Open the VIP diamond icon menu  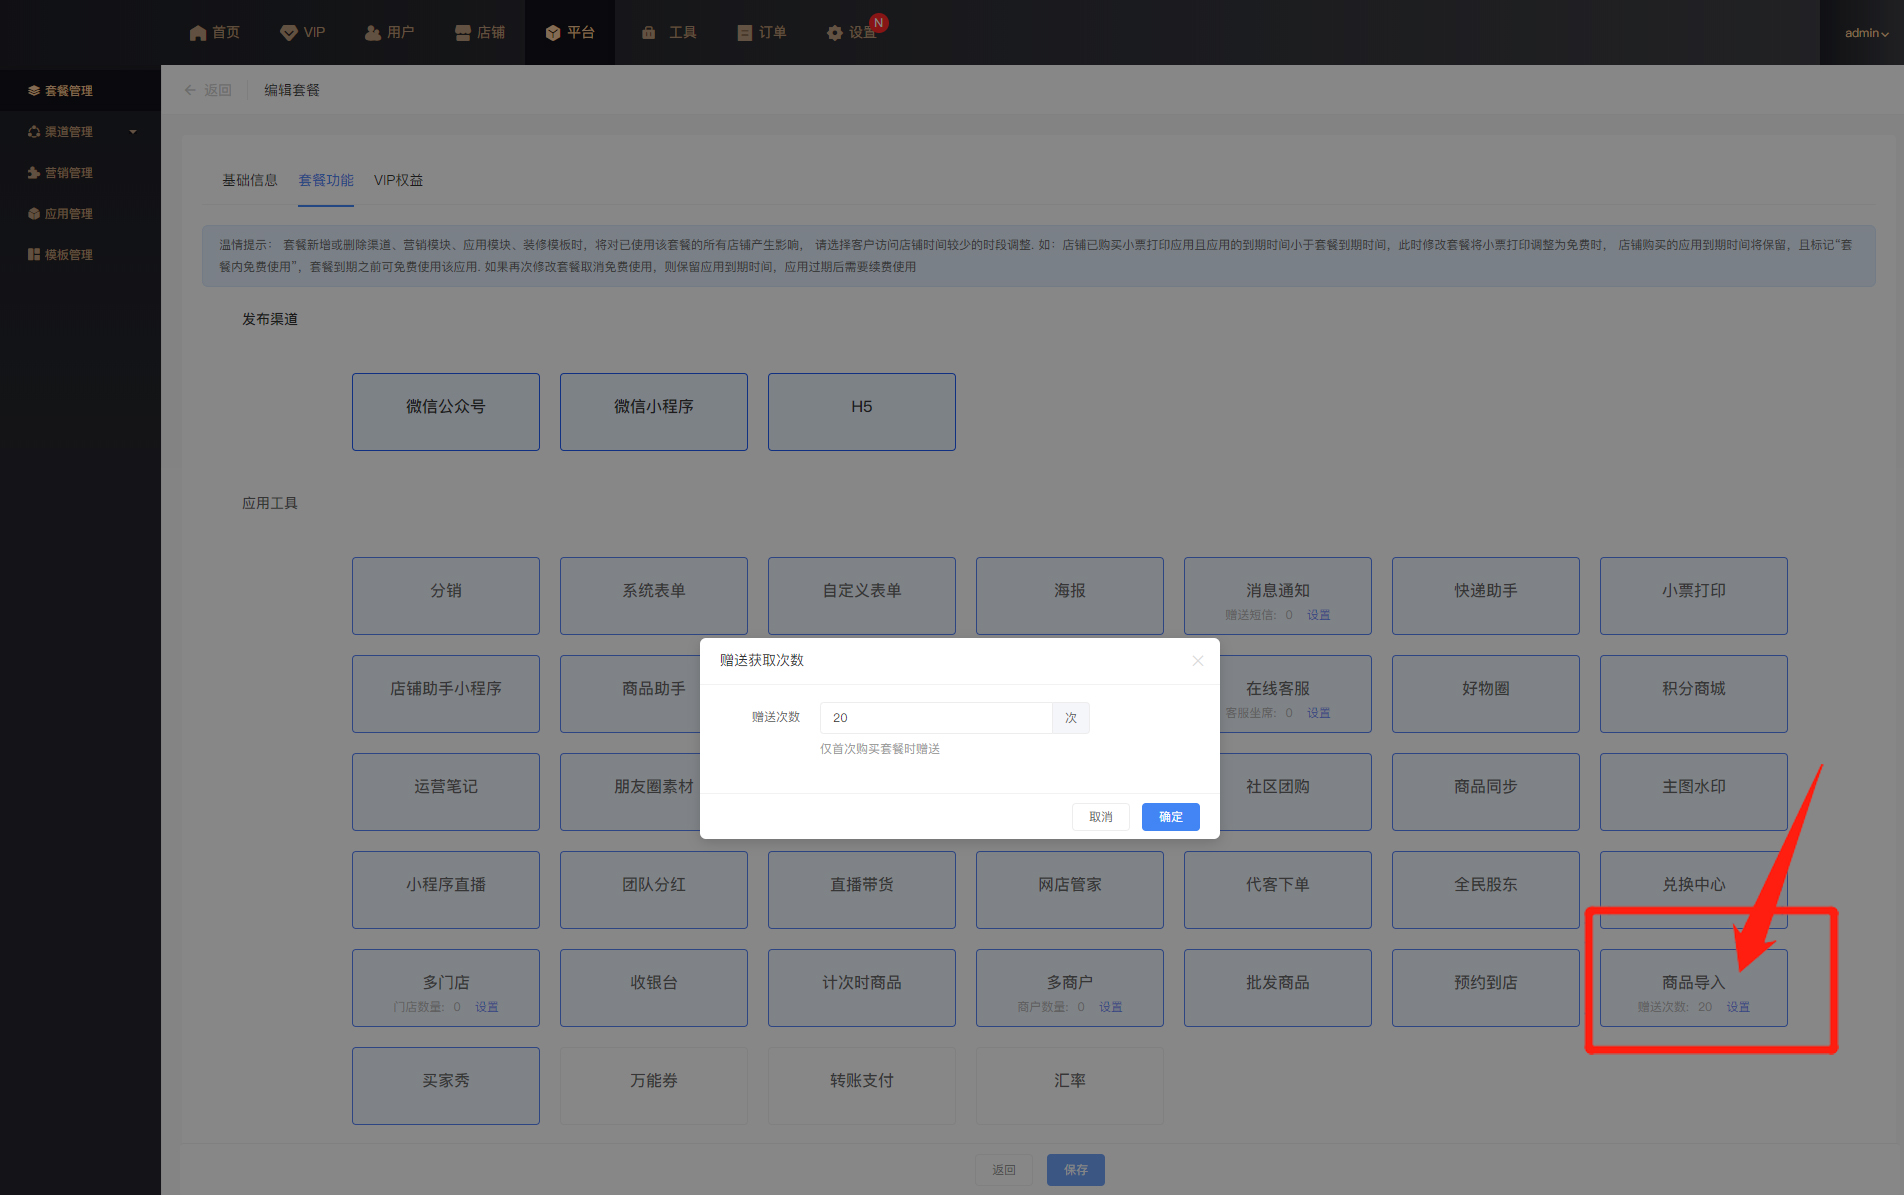coord(289,33)
